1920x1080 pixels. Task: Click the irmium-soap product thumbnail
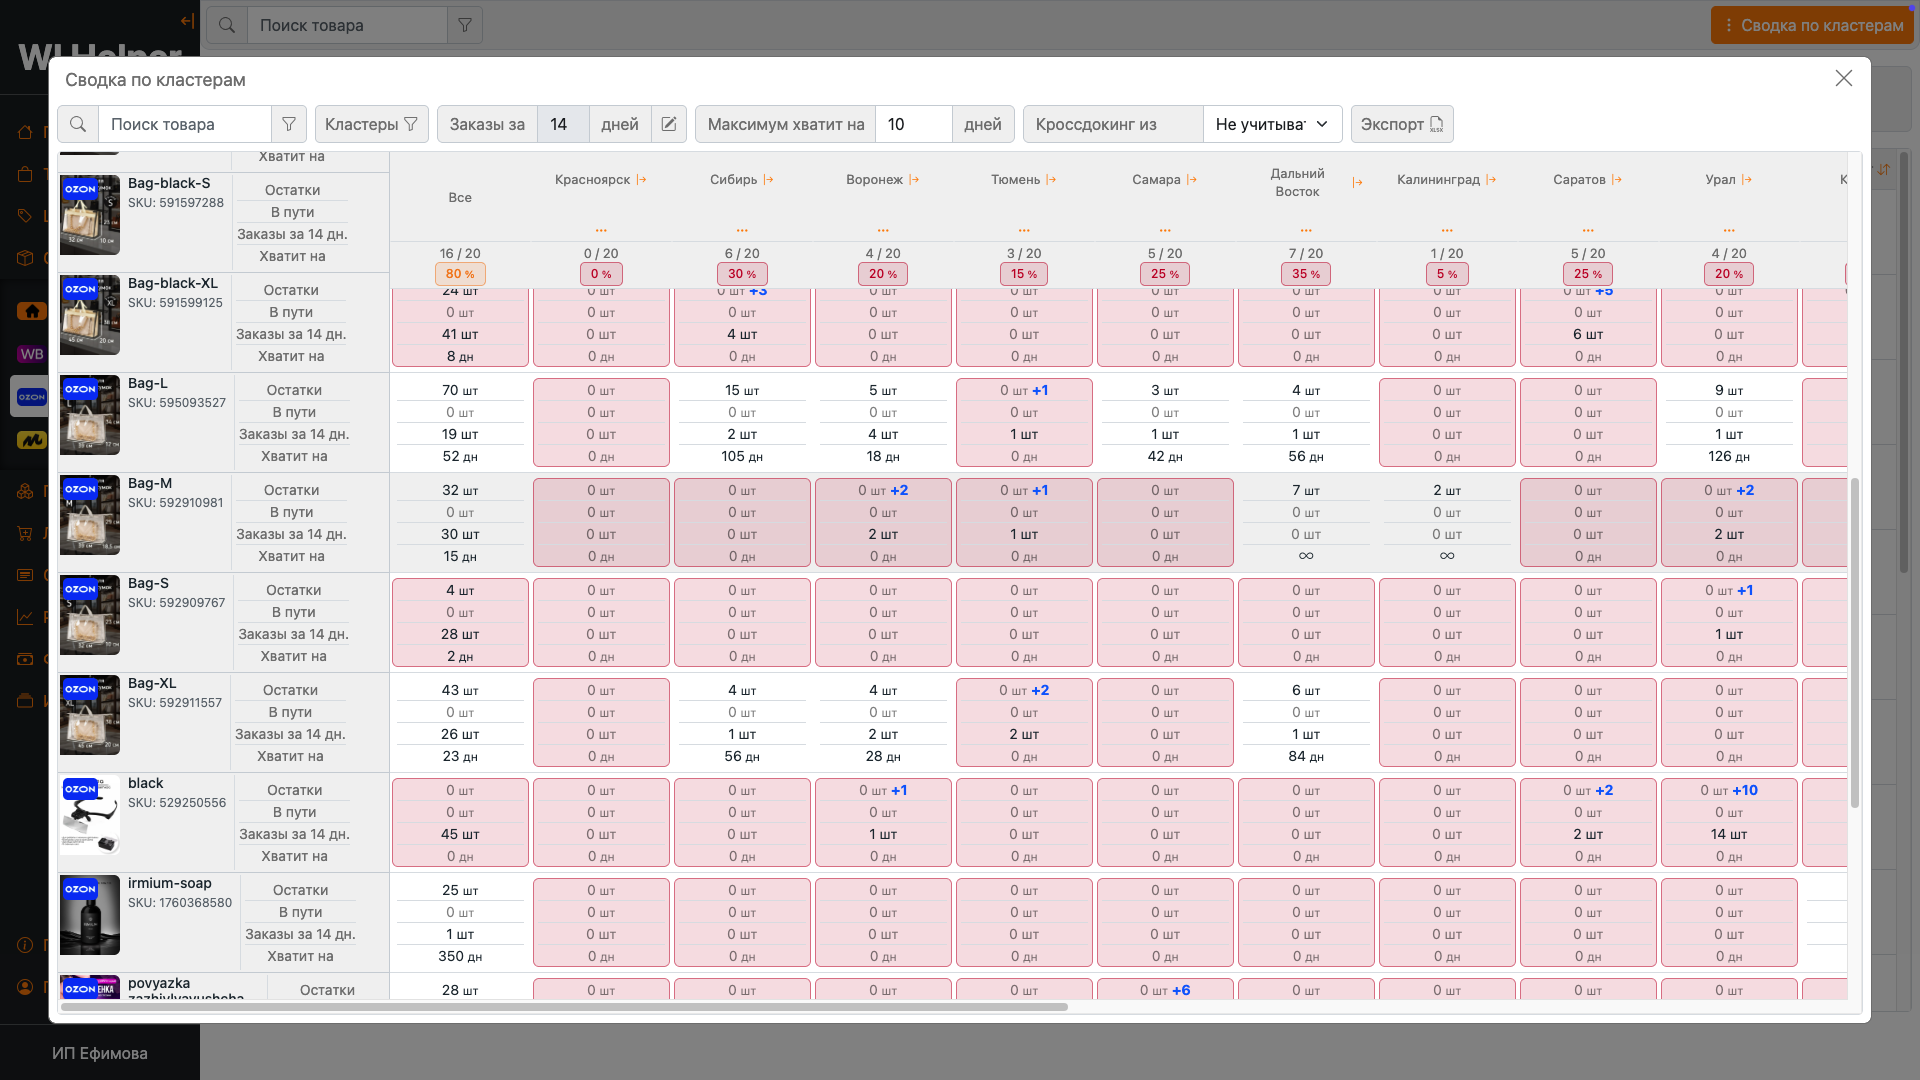click(x=90, y=915)
